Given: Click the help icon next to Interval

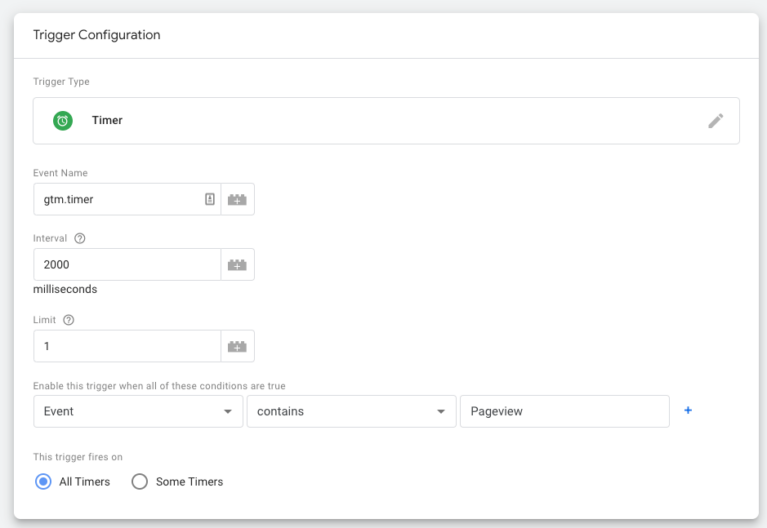Looking at the screenshot, I should pyautogui.click(x=79, y=238).
